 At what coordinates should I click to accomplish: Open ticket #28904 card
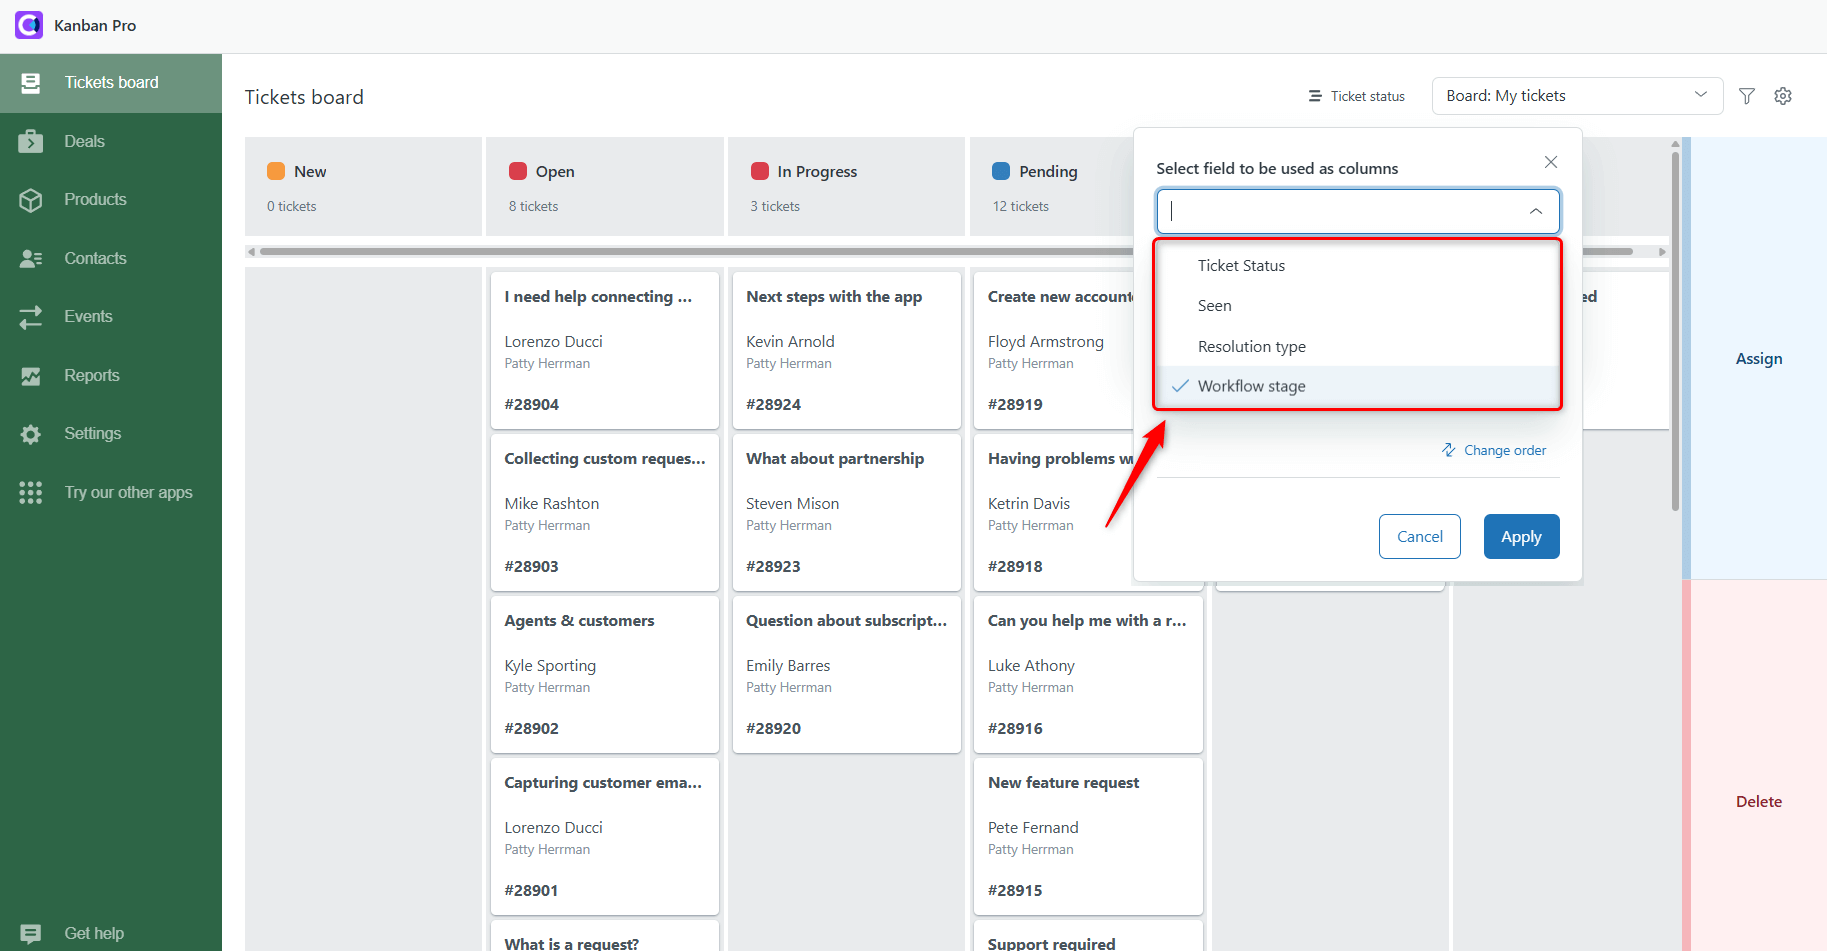pos(604,350)
